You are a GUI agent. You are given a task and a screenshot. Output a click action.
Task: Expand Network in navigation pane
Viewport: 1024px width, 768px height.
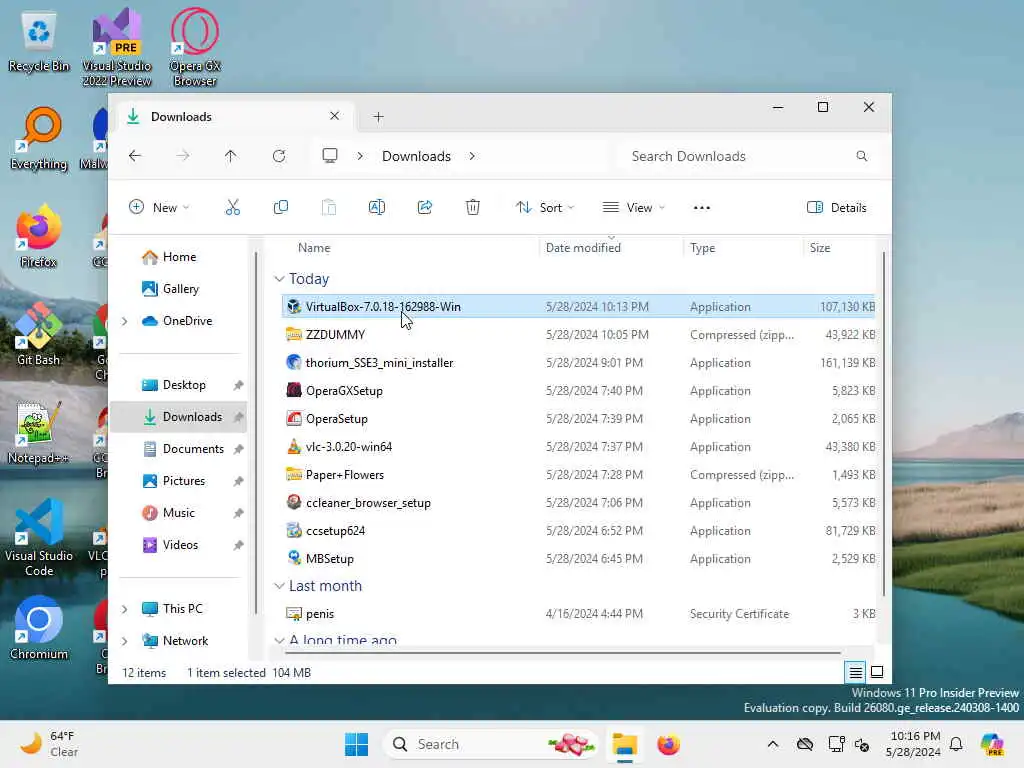(x=125, y=641)
